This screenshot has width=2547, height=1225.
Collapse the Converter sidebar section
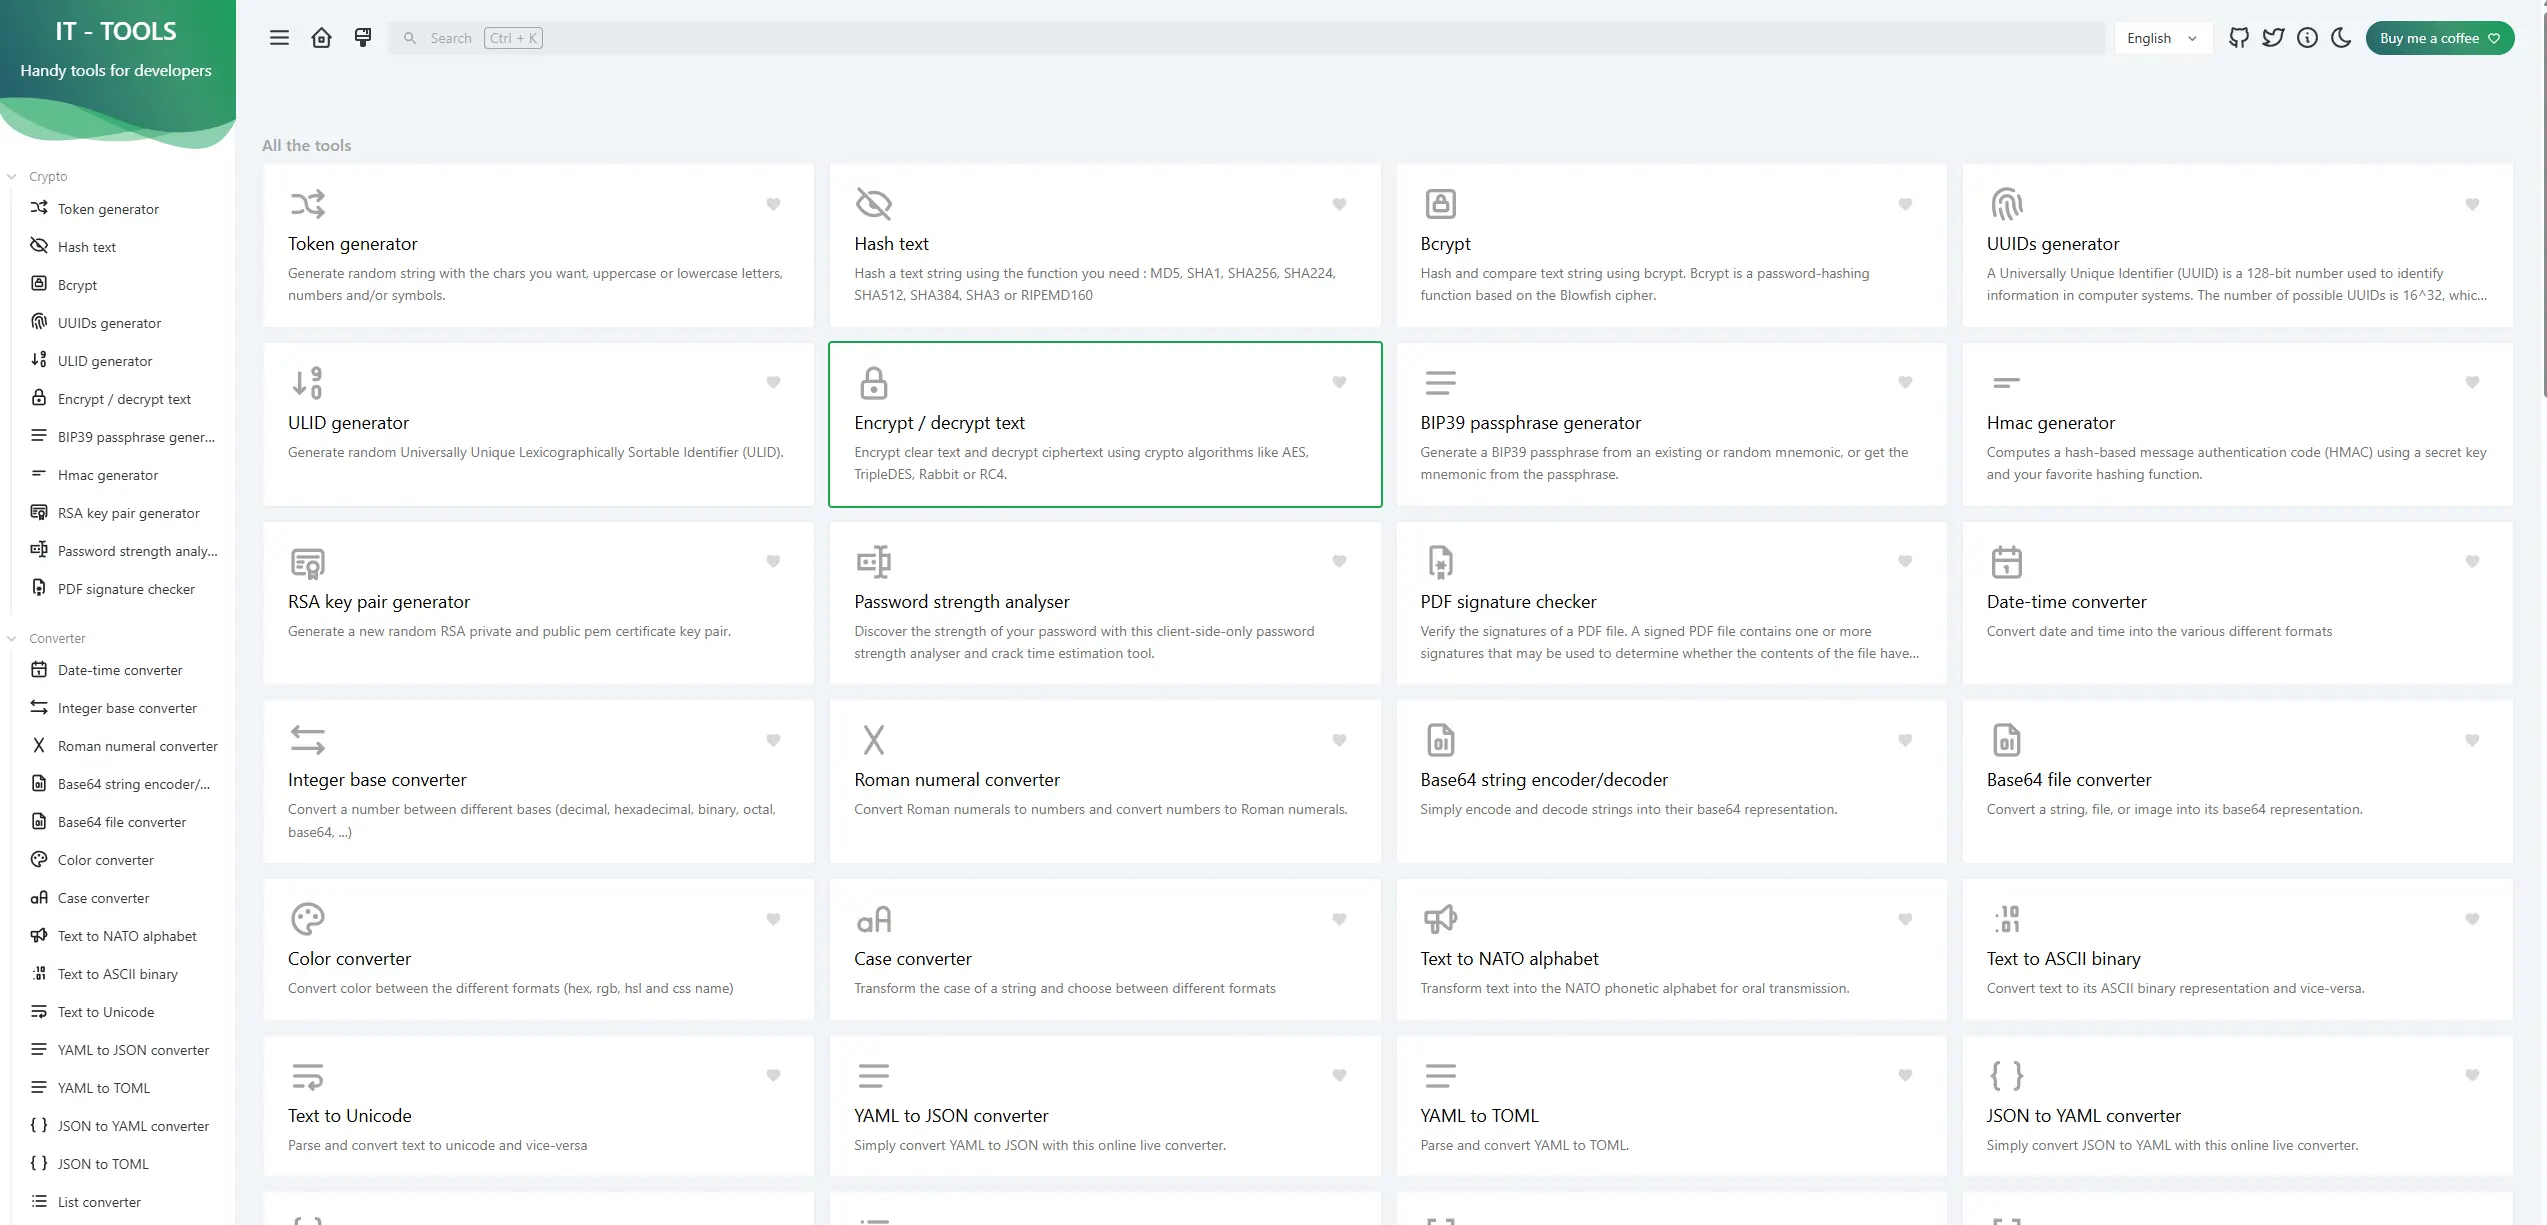(47, 638)
